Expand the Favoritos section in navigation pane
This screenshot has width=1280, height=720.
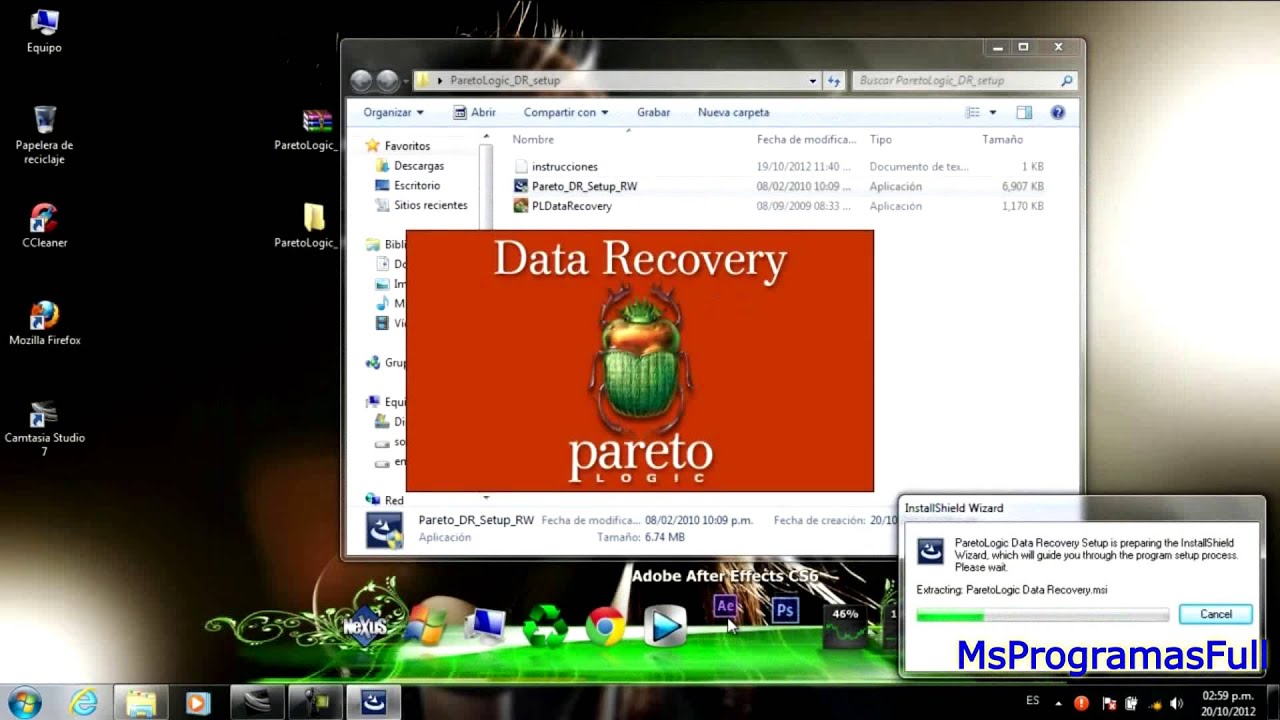(397, 146)
